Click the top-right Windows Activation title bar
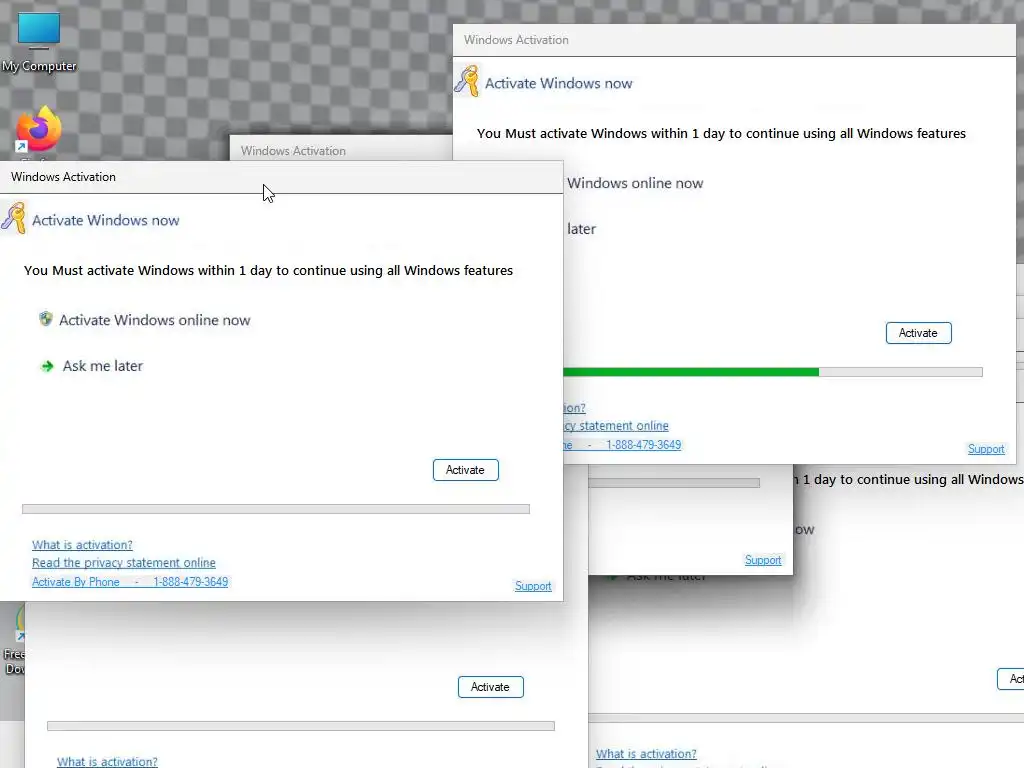This screenshot has width=1024, height=768. tap(734, 40)
